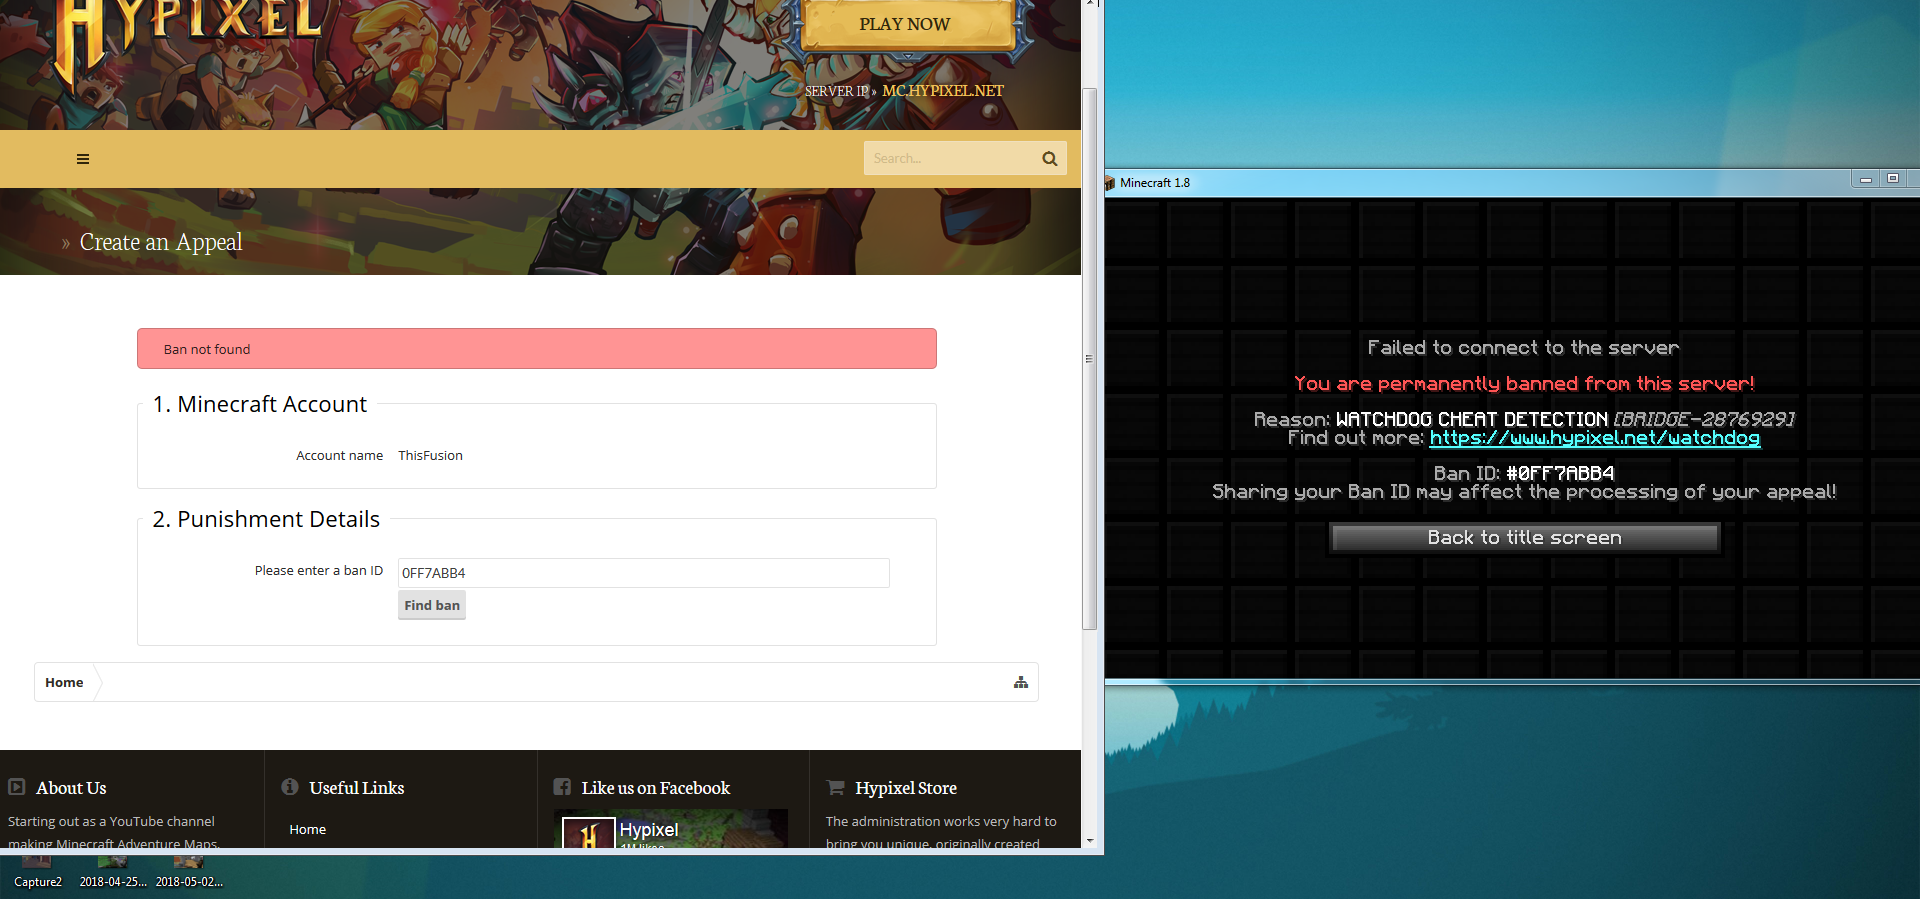Click the Hypixel Store footer heading
The image size is (1920, 899).
[x=906, y=788]
